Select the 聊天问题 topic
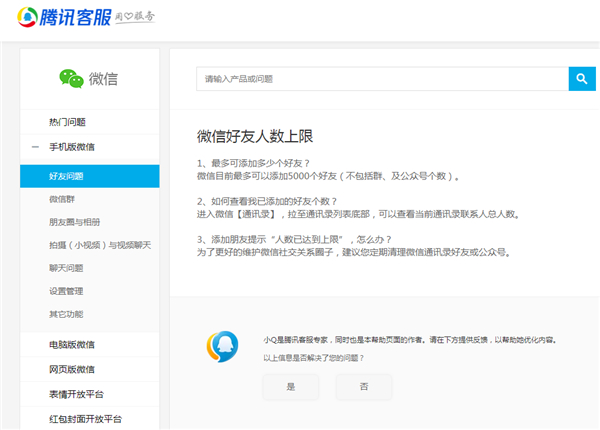Image resolution: width=600 pixels, height=430 pixels. [x=66, y=268]
